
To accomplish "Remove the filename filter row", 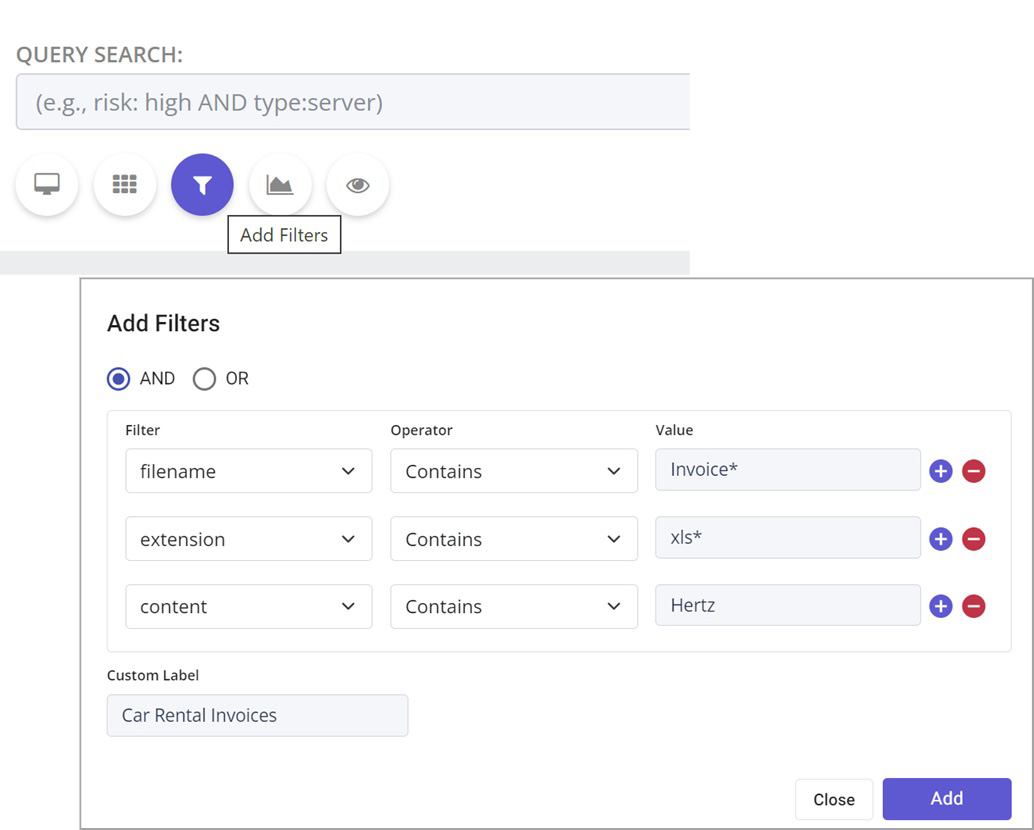I will [x=974, y=471].
